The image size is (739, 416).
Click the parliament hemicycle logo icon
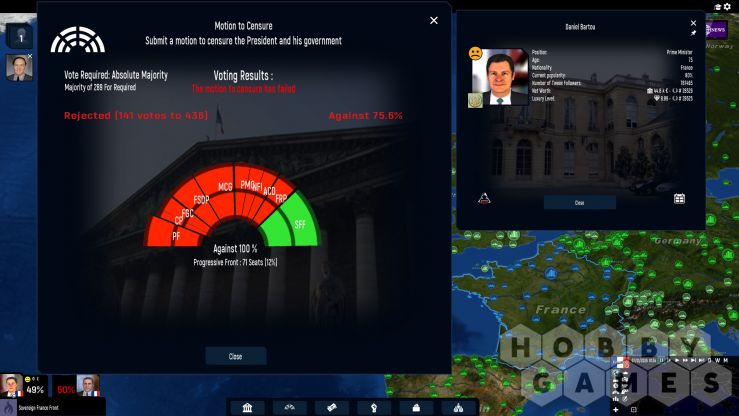78,40
